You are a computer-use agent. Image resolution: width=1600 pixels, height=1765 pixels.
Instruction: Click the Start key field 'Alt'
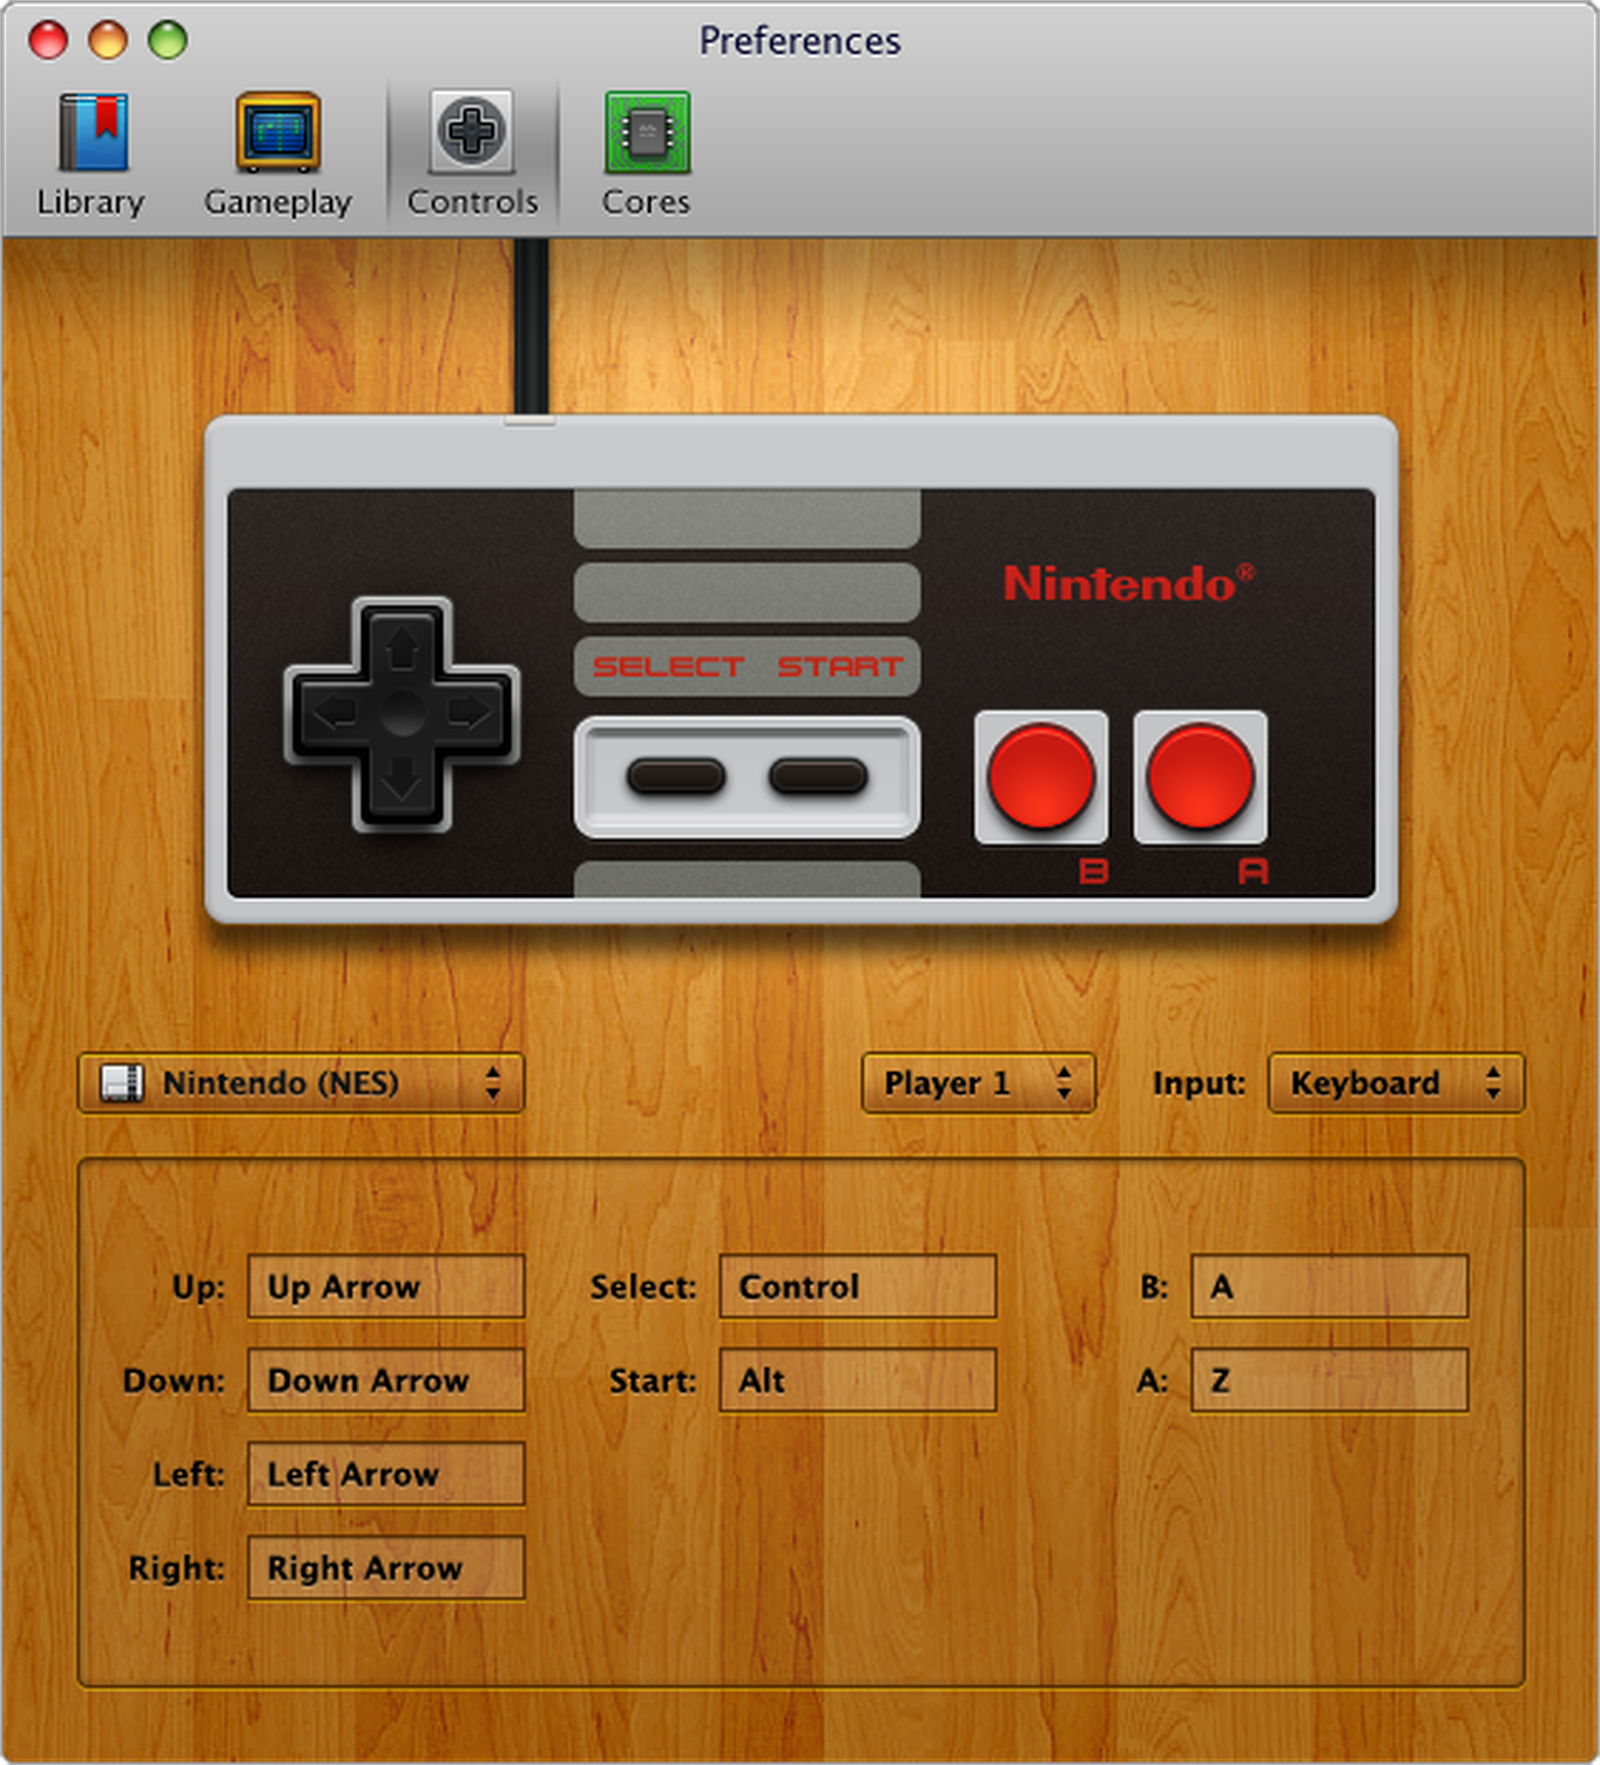[x=858, y=1380]
